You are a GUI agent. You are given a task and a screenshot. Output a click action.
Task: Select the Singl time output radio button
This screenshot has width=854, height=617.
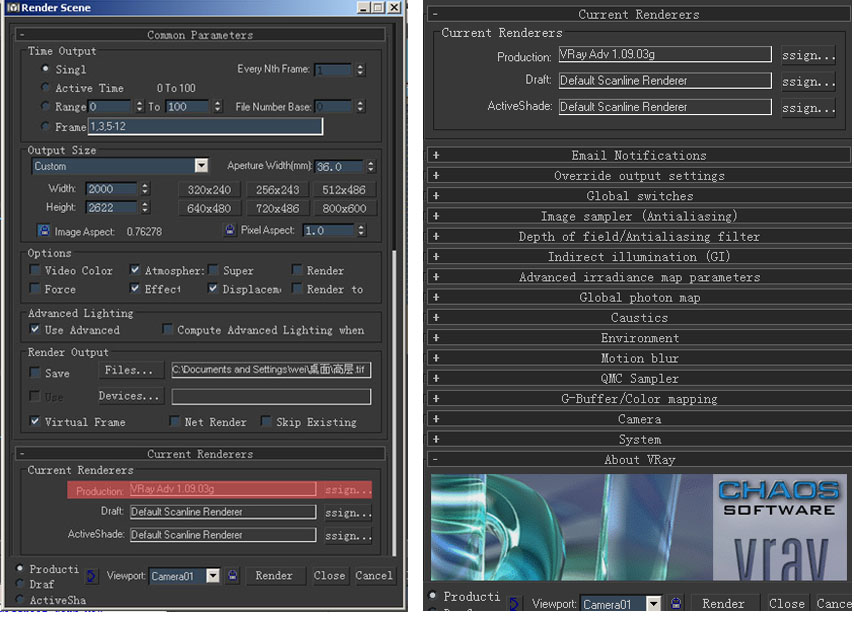pyautogui.click(x=45, y=69)
